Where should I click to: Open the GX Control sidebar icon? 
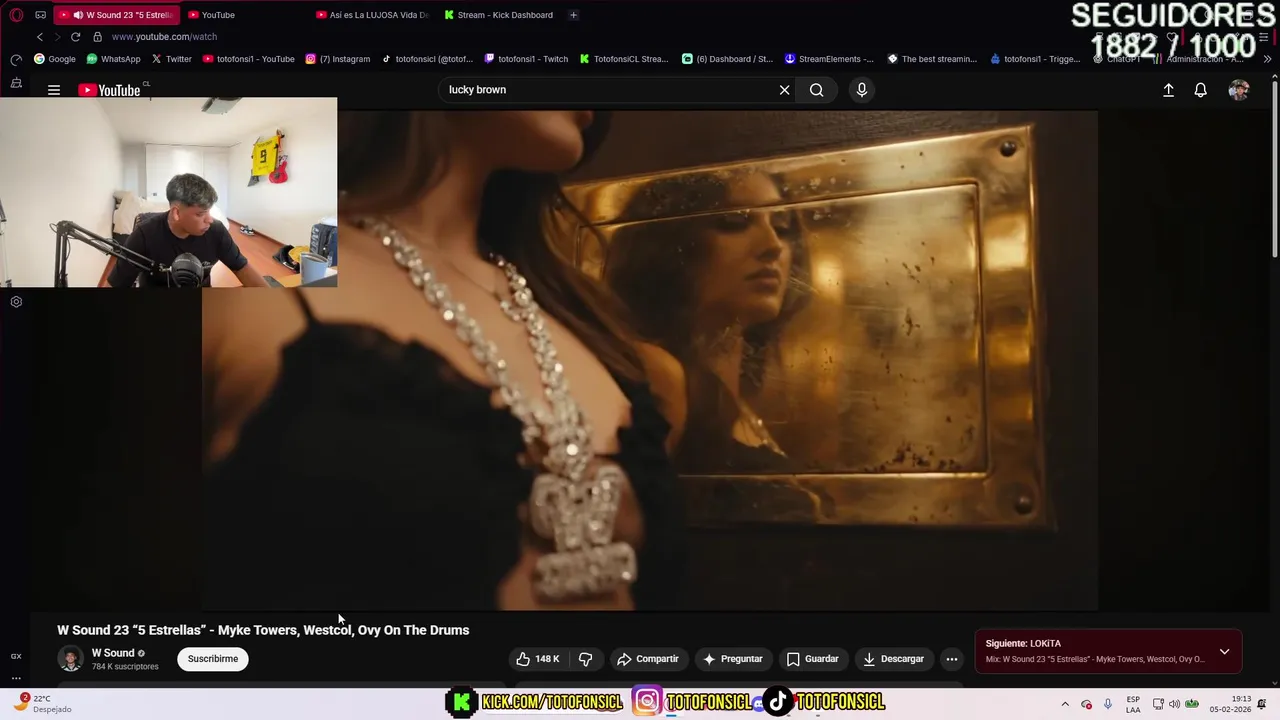coord(16,656)
